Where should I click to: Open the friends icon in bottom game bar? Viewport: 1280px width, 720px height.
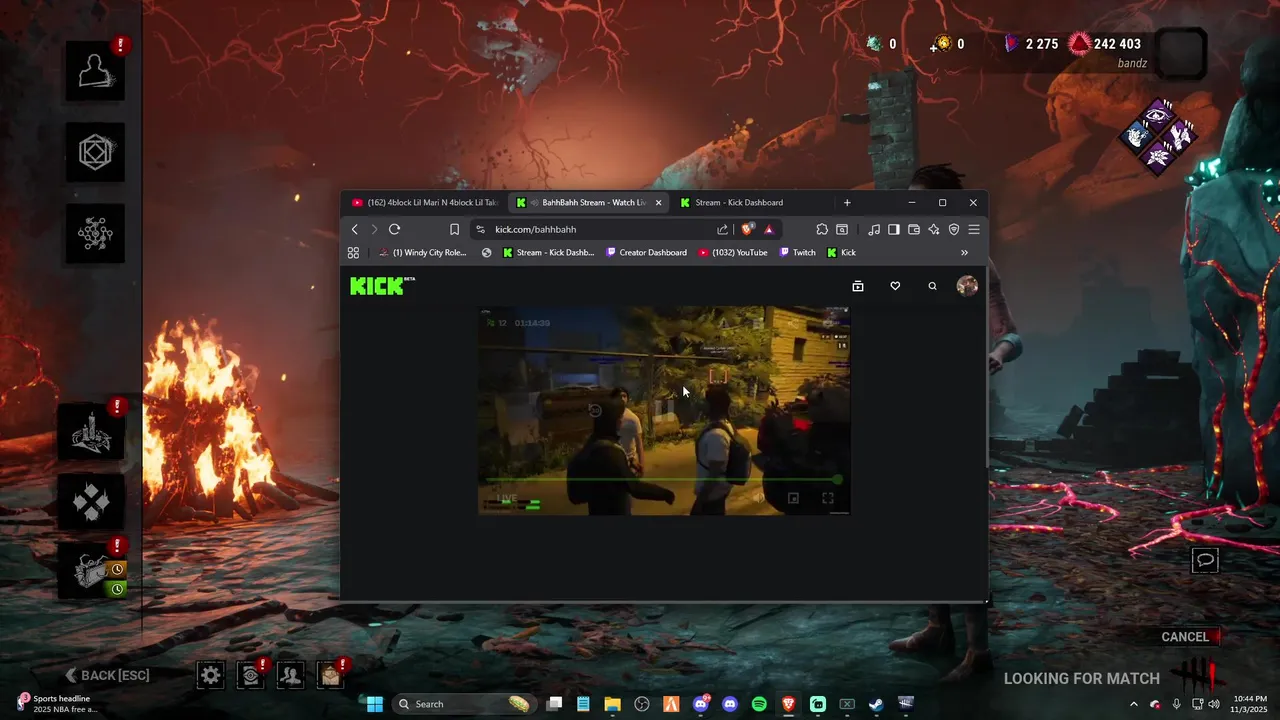point(290,675)
